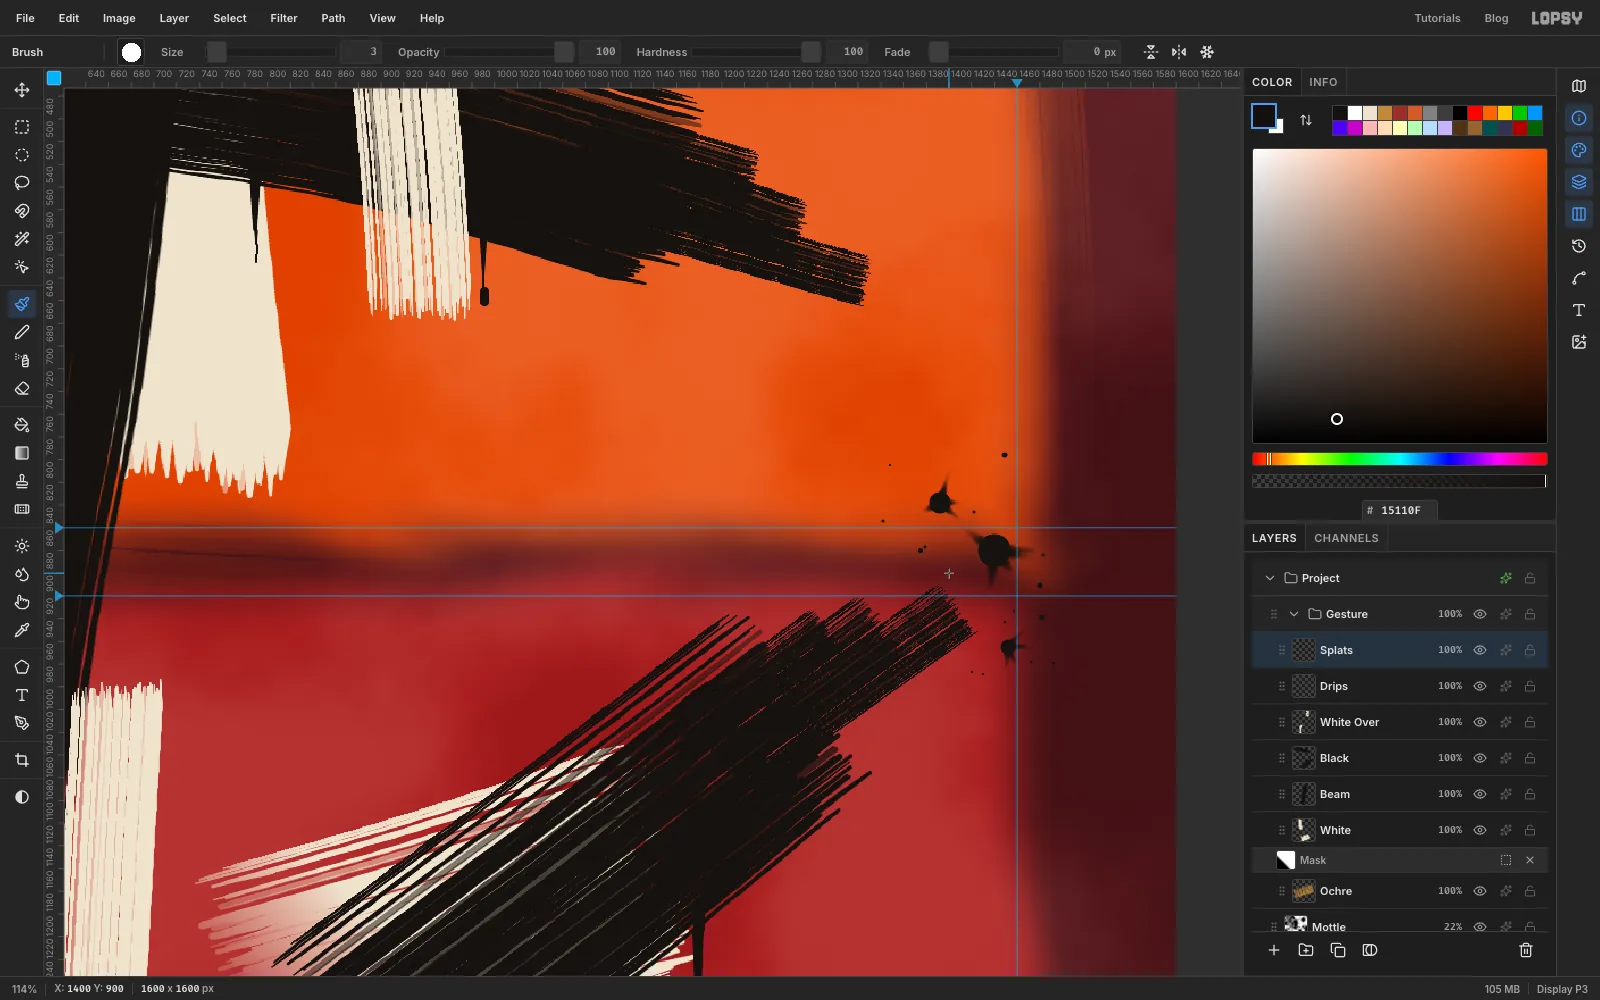Click the hex color field 15110F
Screen dimensions: 1600x1000
click(1400, 510)
